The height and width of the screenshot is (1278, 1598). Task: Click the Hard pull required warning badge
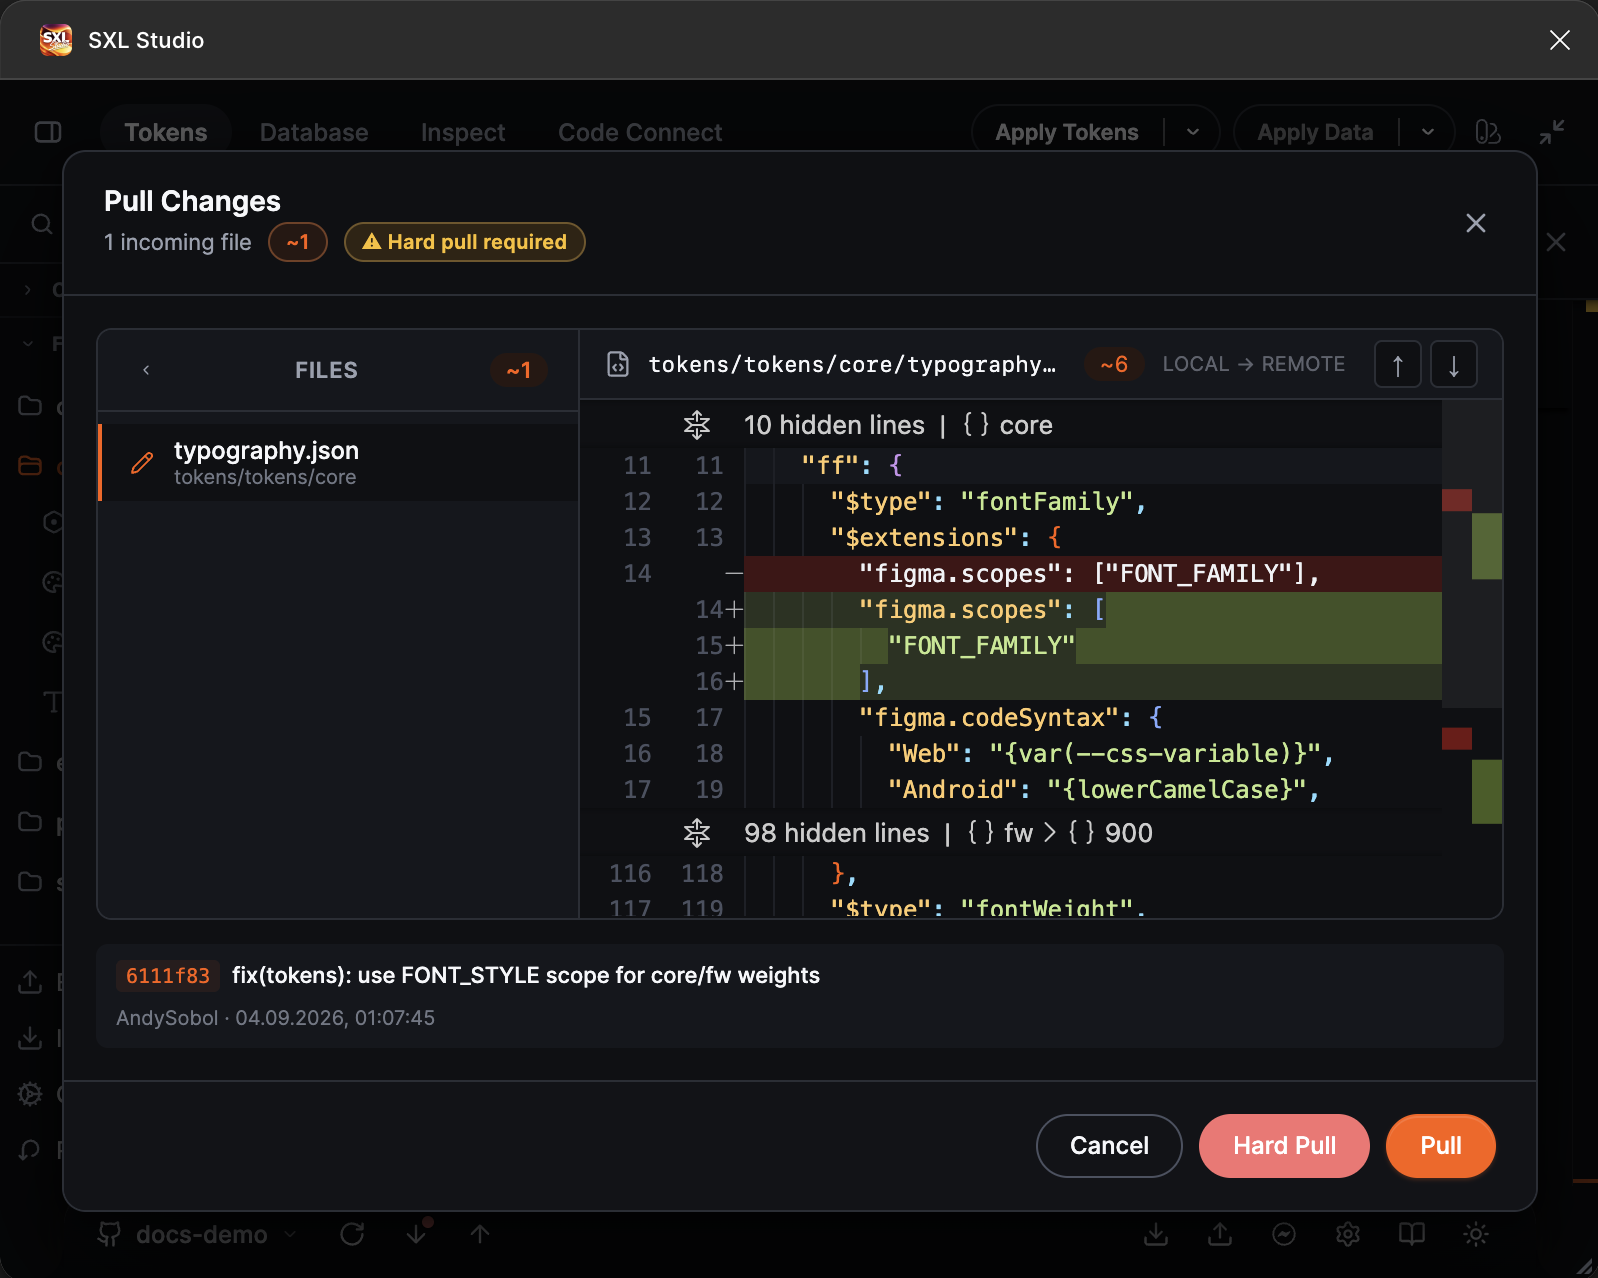point(465,242)
